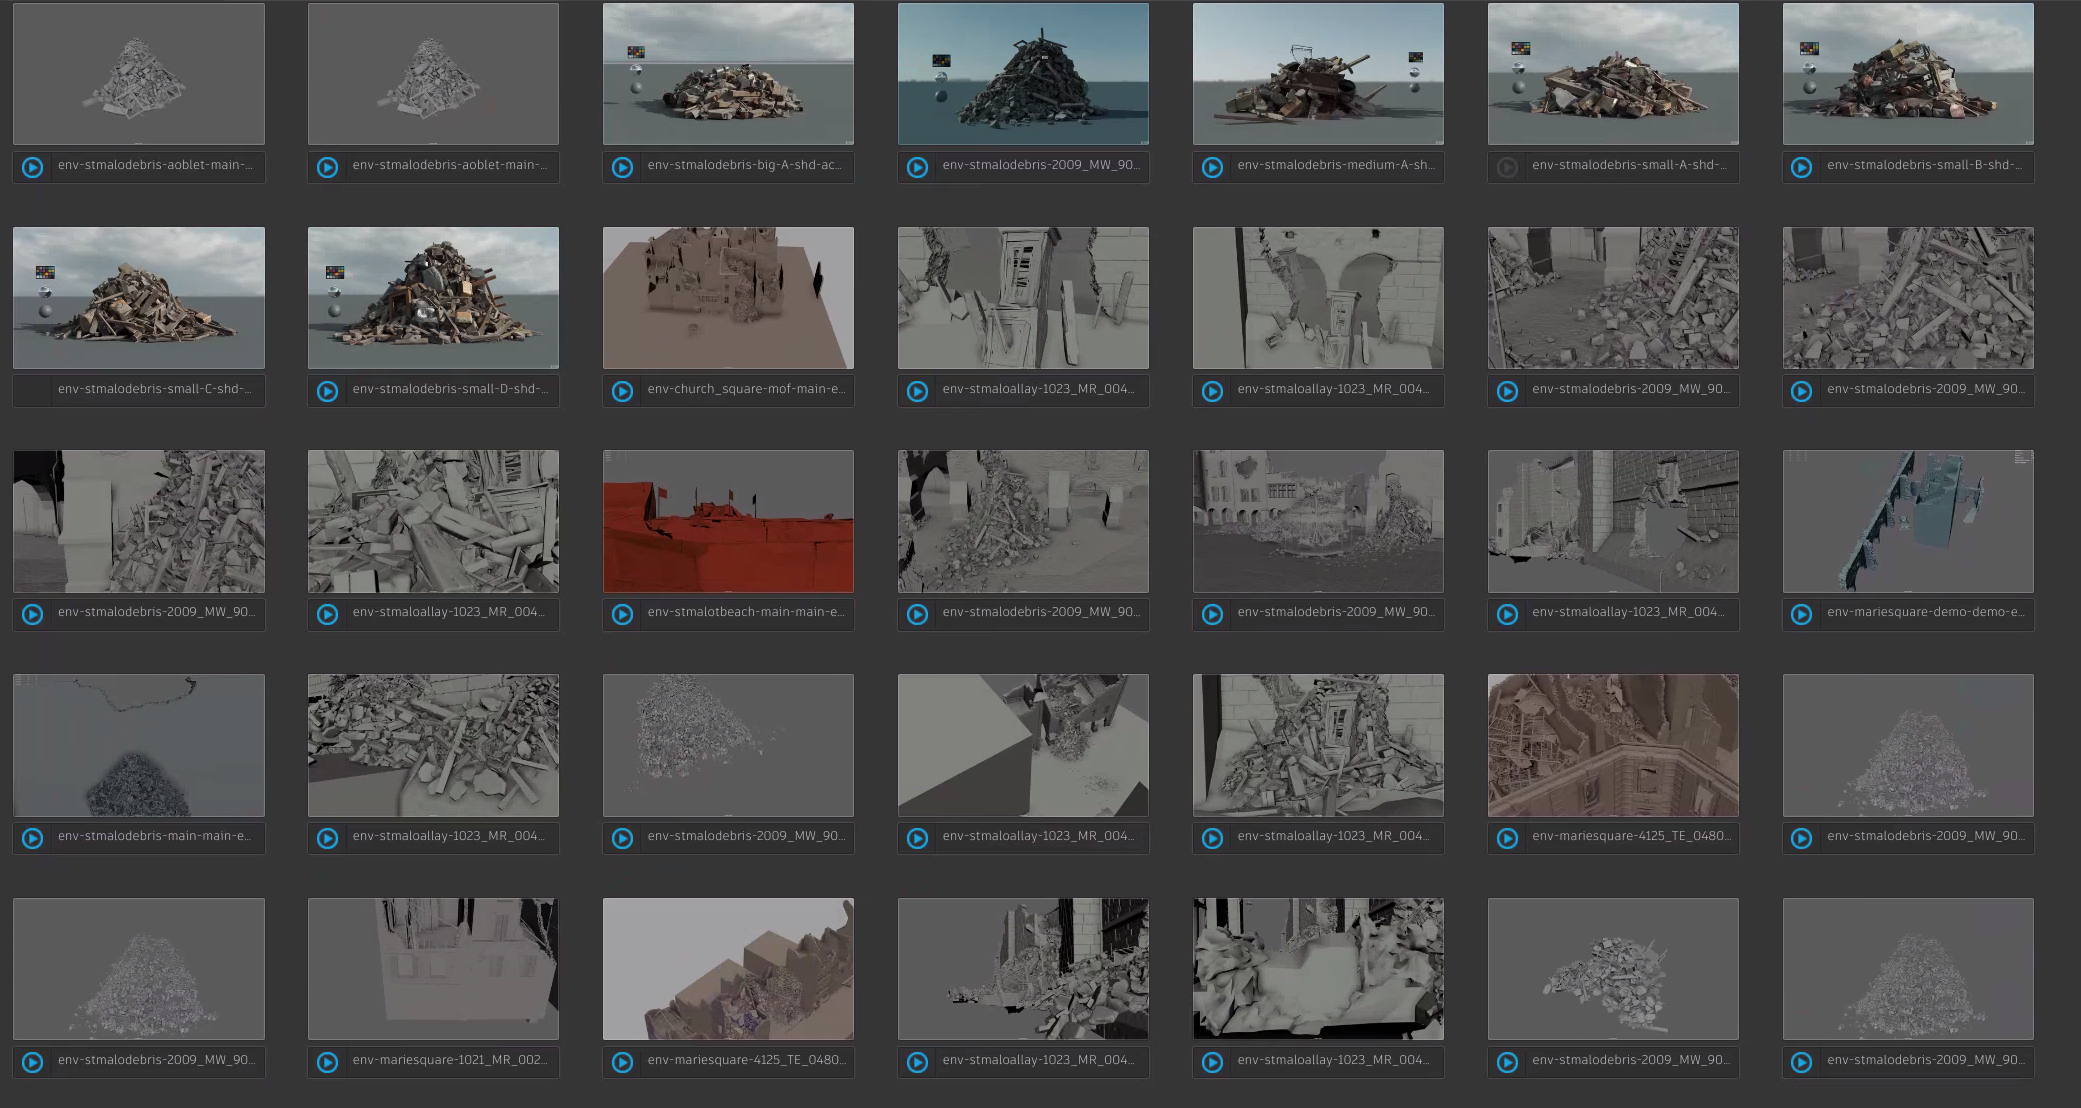This screenshot has width=2081, height=1108.
Task: Click play on env-church_square-mof-main clip
Action: pyautogui.click(x=621, y=391)
